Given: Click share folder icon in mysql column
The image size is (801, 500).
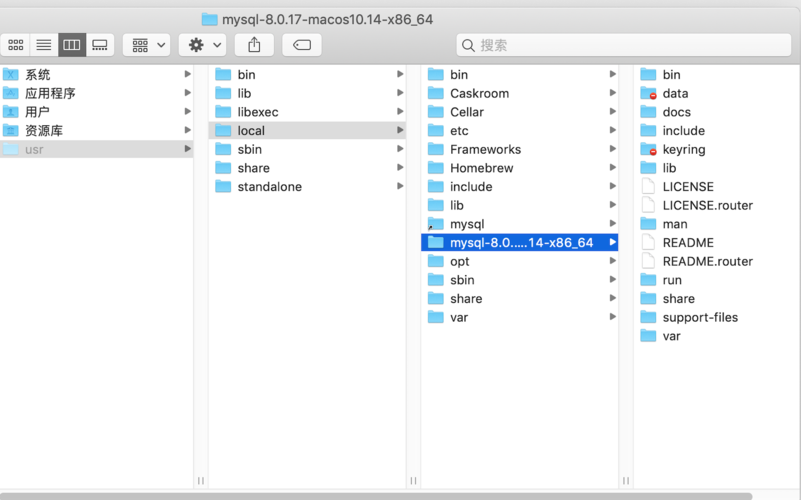Looking at the screenshot, I should (648, 298).
